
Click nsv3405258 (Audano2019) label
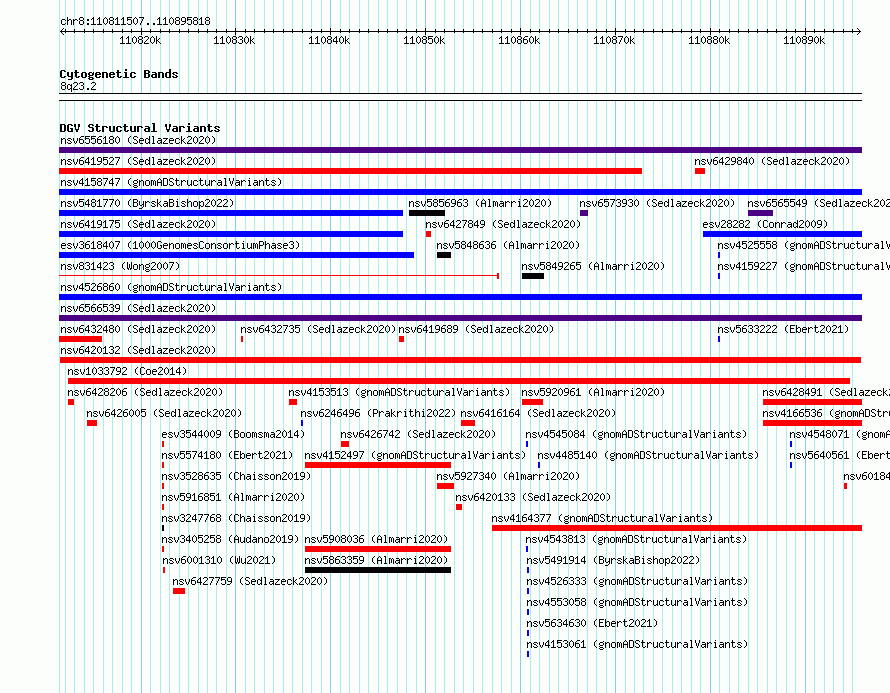click(x=230, y=539)
